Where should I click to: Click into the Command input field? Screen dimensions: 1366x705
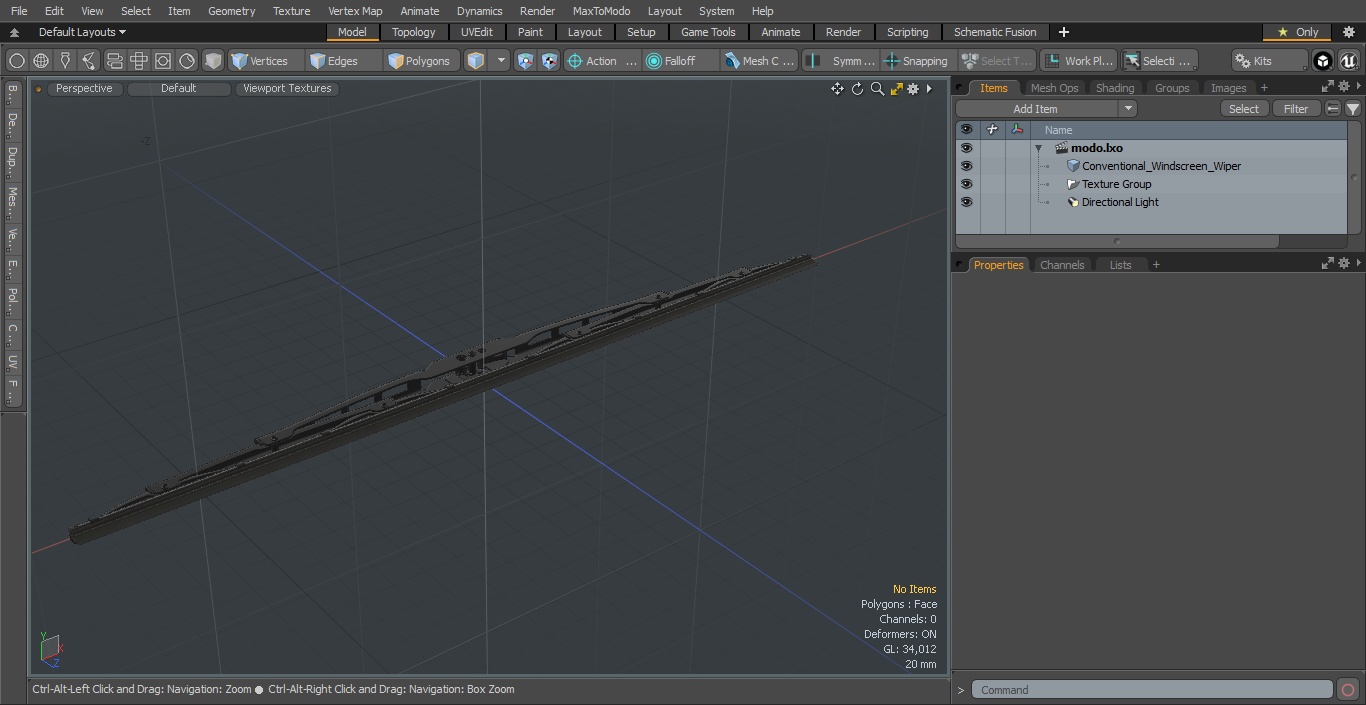1152,690
